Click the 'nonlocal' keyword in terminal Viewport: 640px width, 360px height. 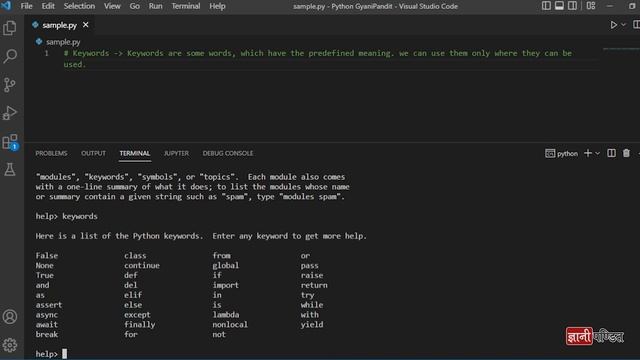tap(230, 324)
